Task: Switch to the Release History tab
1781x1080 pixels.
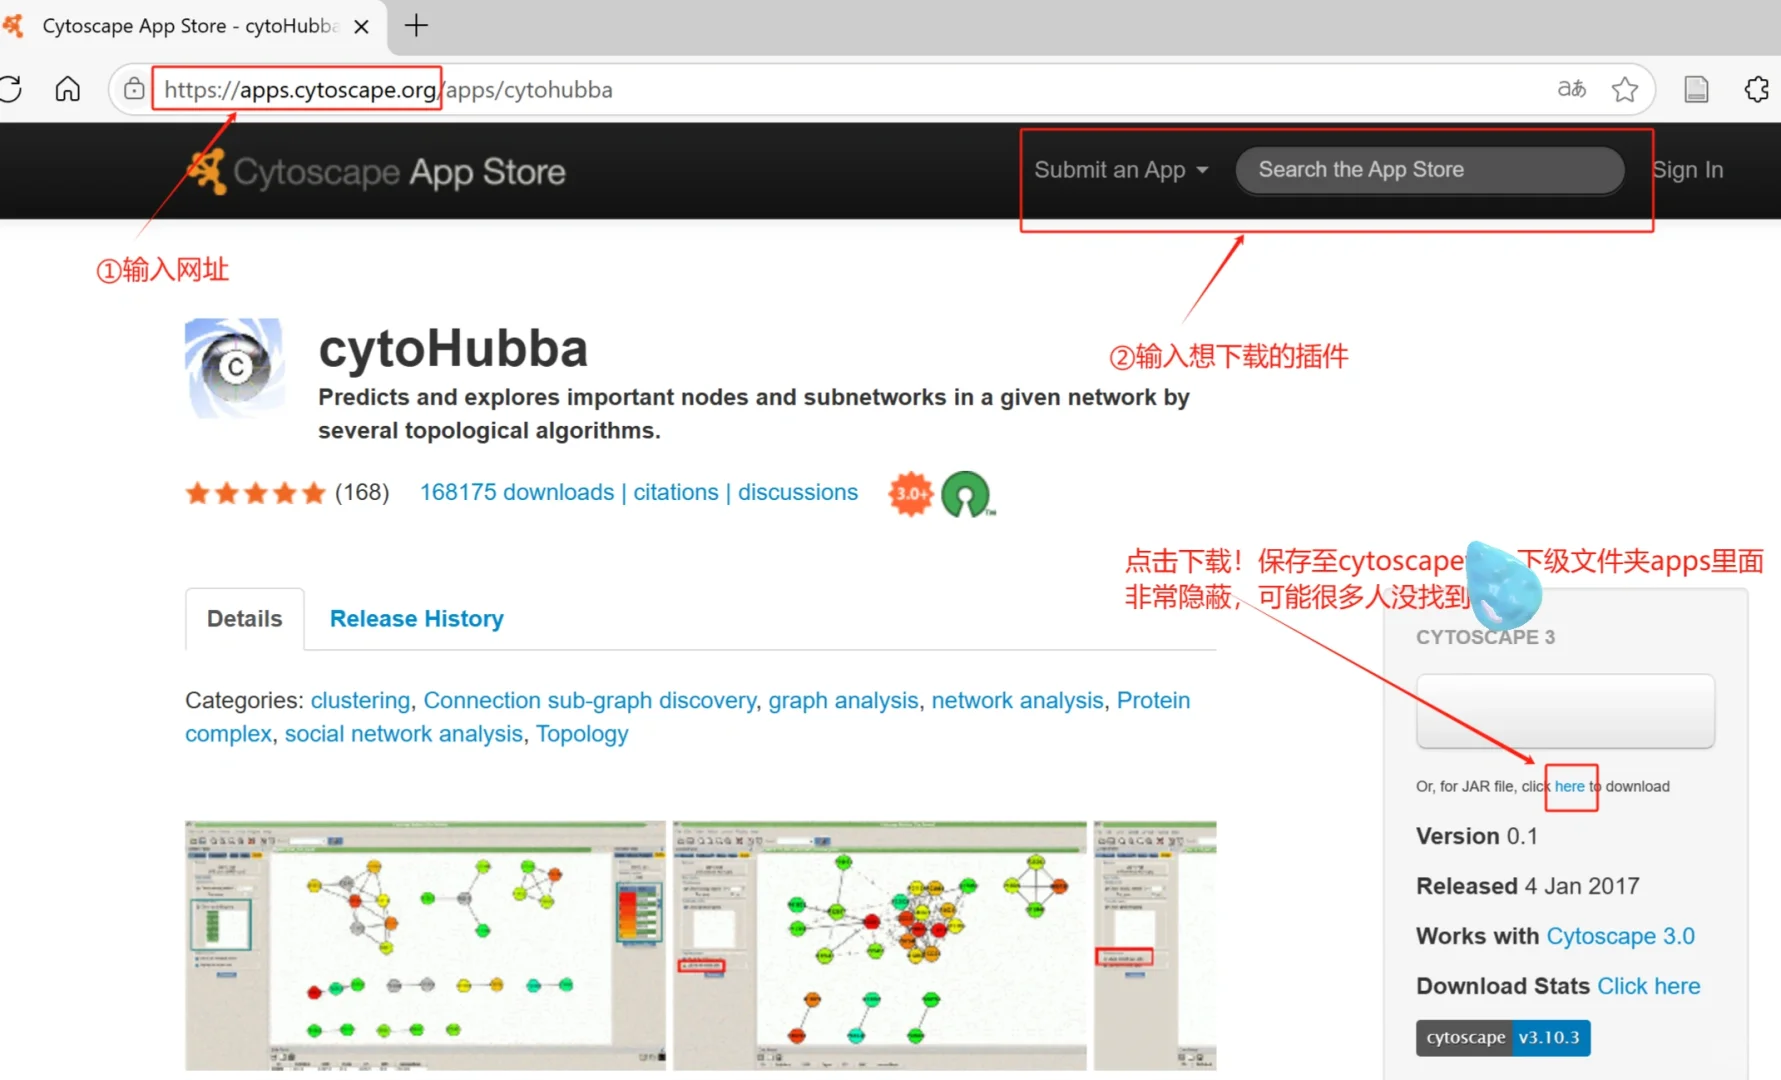Action: pos(417,618)
